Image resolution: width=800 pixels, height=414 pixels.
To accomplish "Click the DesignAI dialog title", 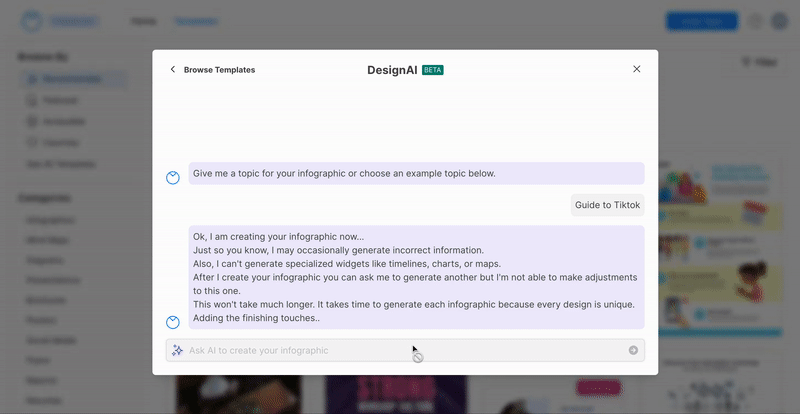I will coord(392,70).
